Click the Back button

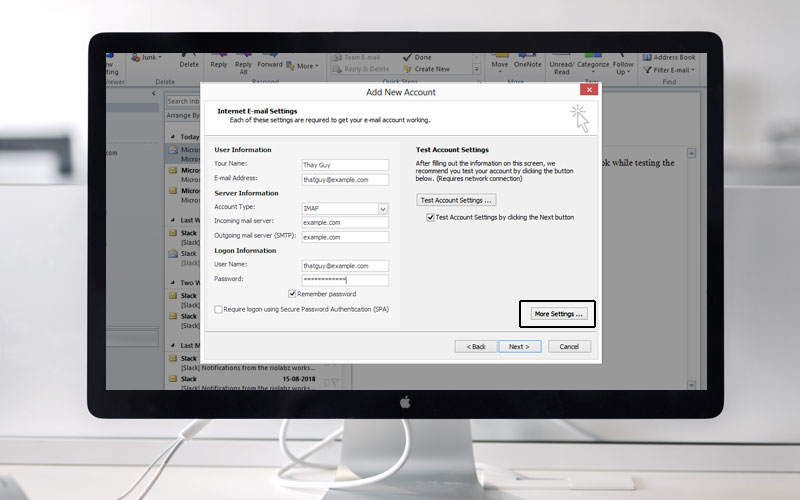click(476, 346)
